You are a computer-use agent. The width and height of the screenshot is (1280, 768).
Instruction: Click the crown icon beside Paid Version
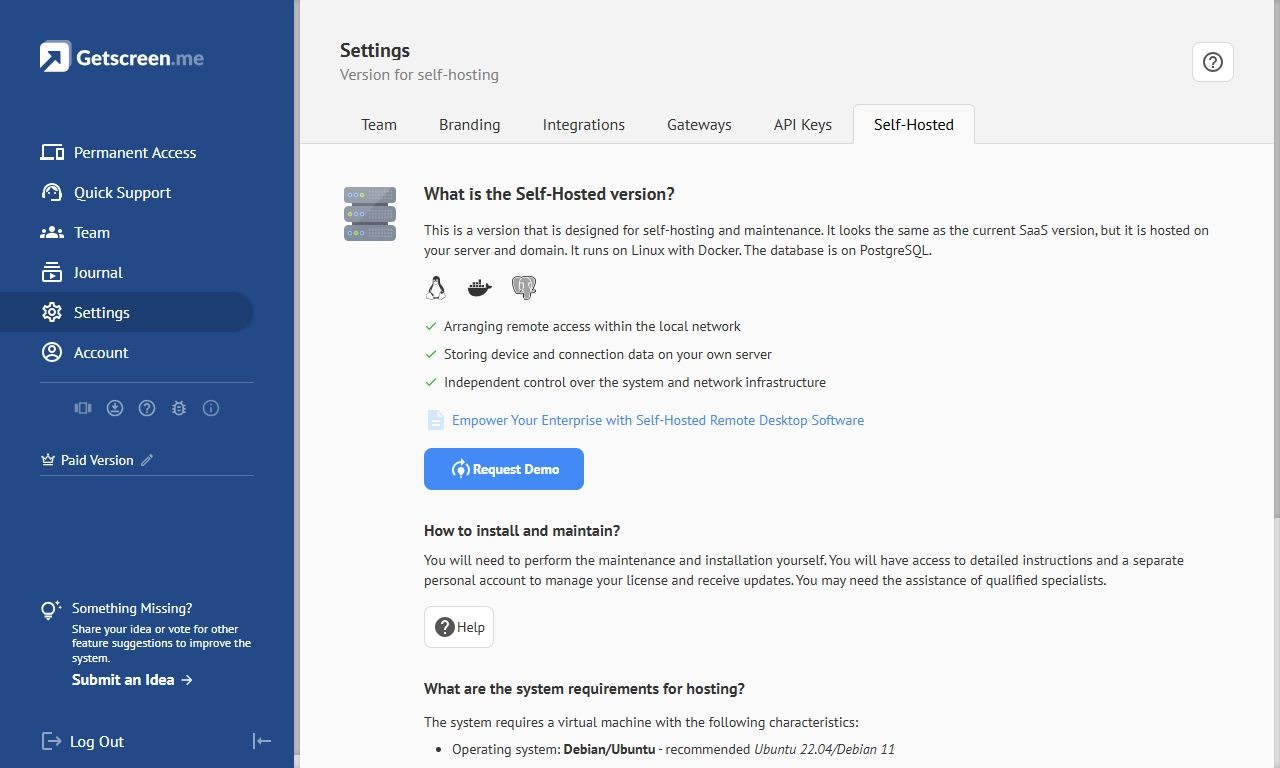47,460
